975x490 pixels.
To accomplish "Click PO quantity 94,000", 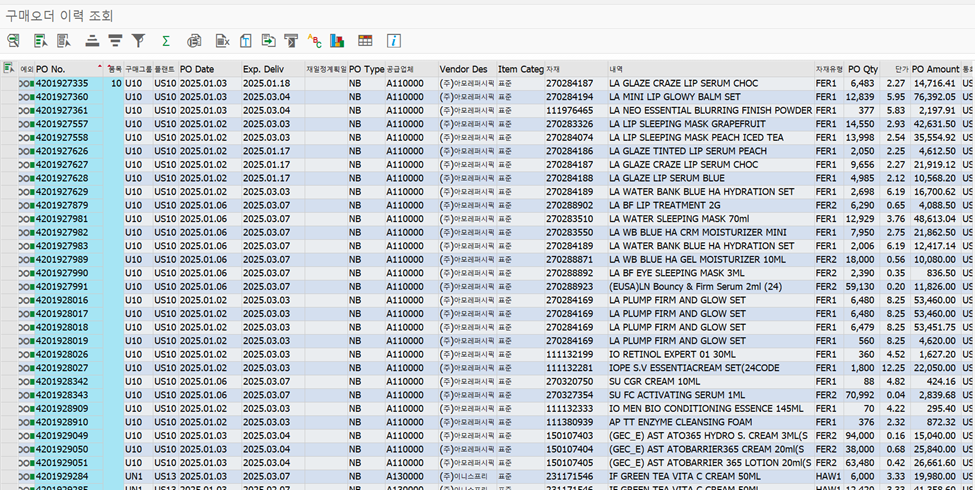I will pyautogui.click(x=863, y=436).
